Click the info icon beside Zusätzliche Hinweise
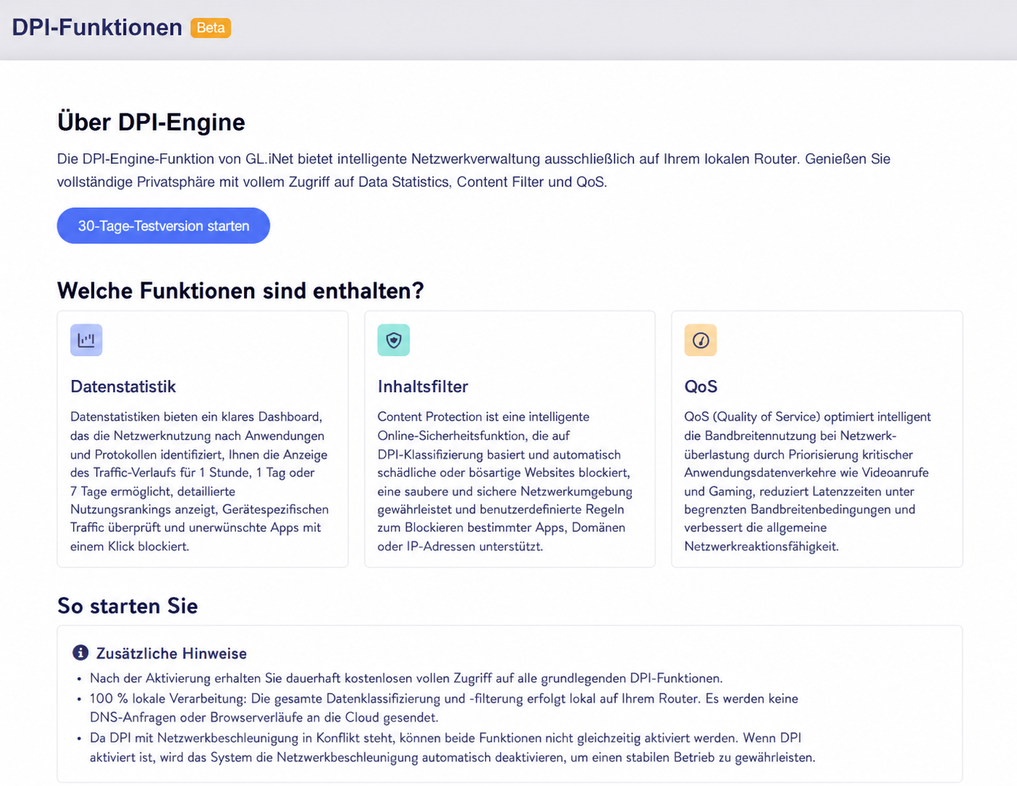This screenshot has height=786, width=1017. [x=80, y=652]
